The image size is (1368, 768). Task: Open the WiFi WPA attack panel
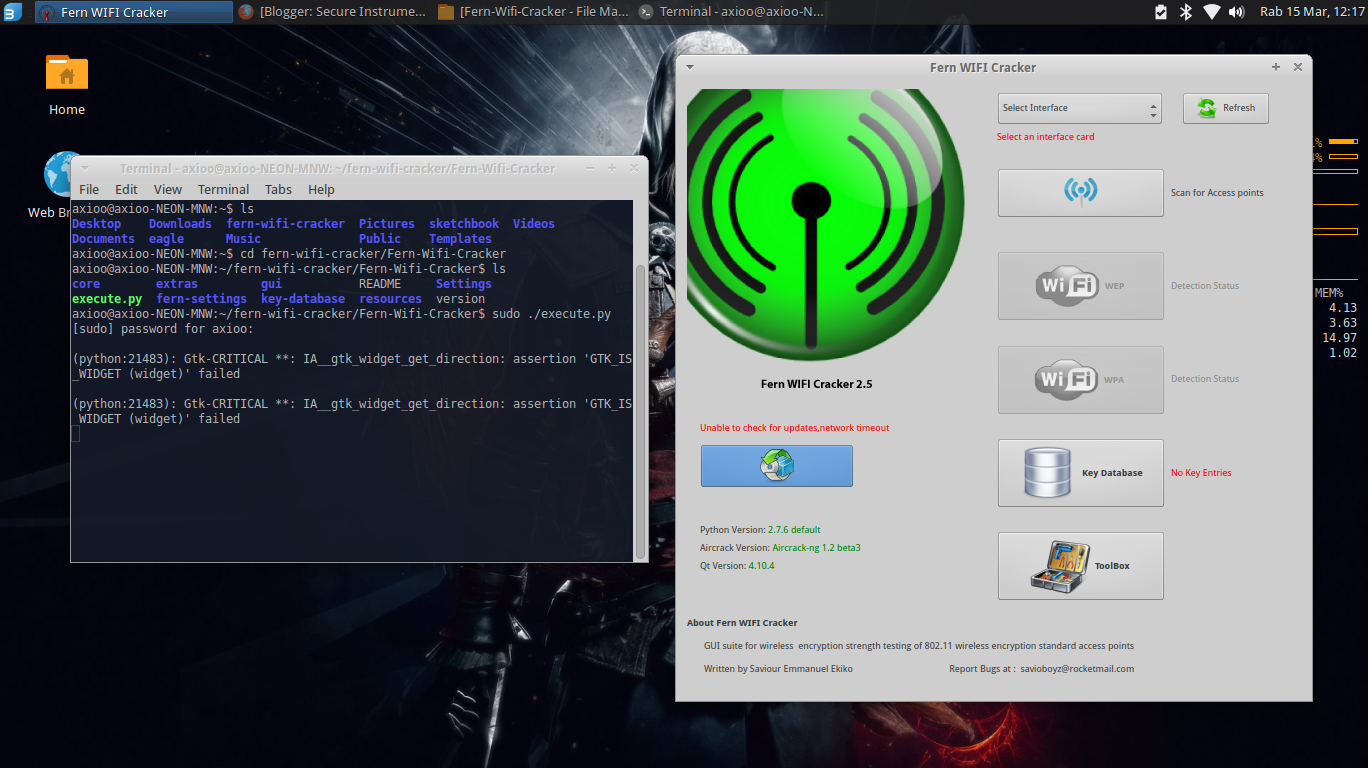click(x=1080, y=380)
